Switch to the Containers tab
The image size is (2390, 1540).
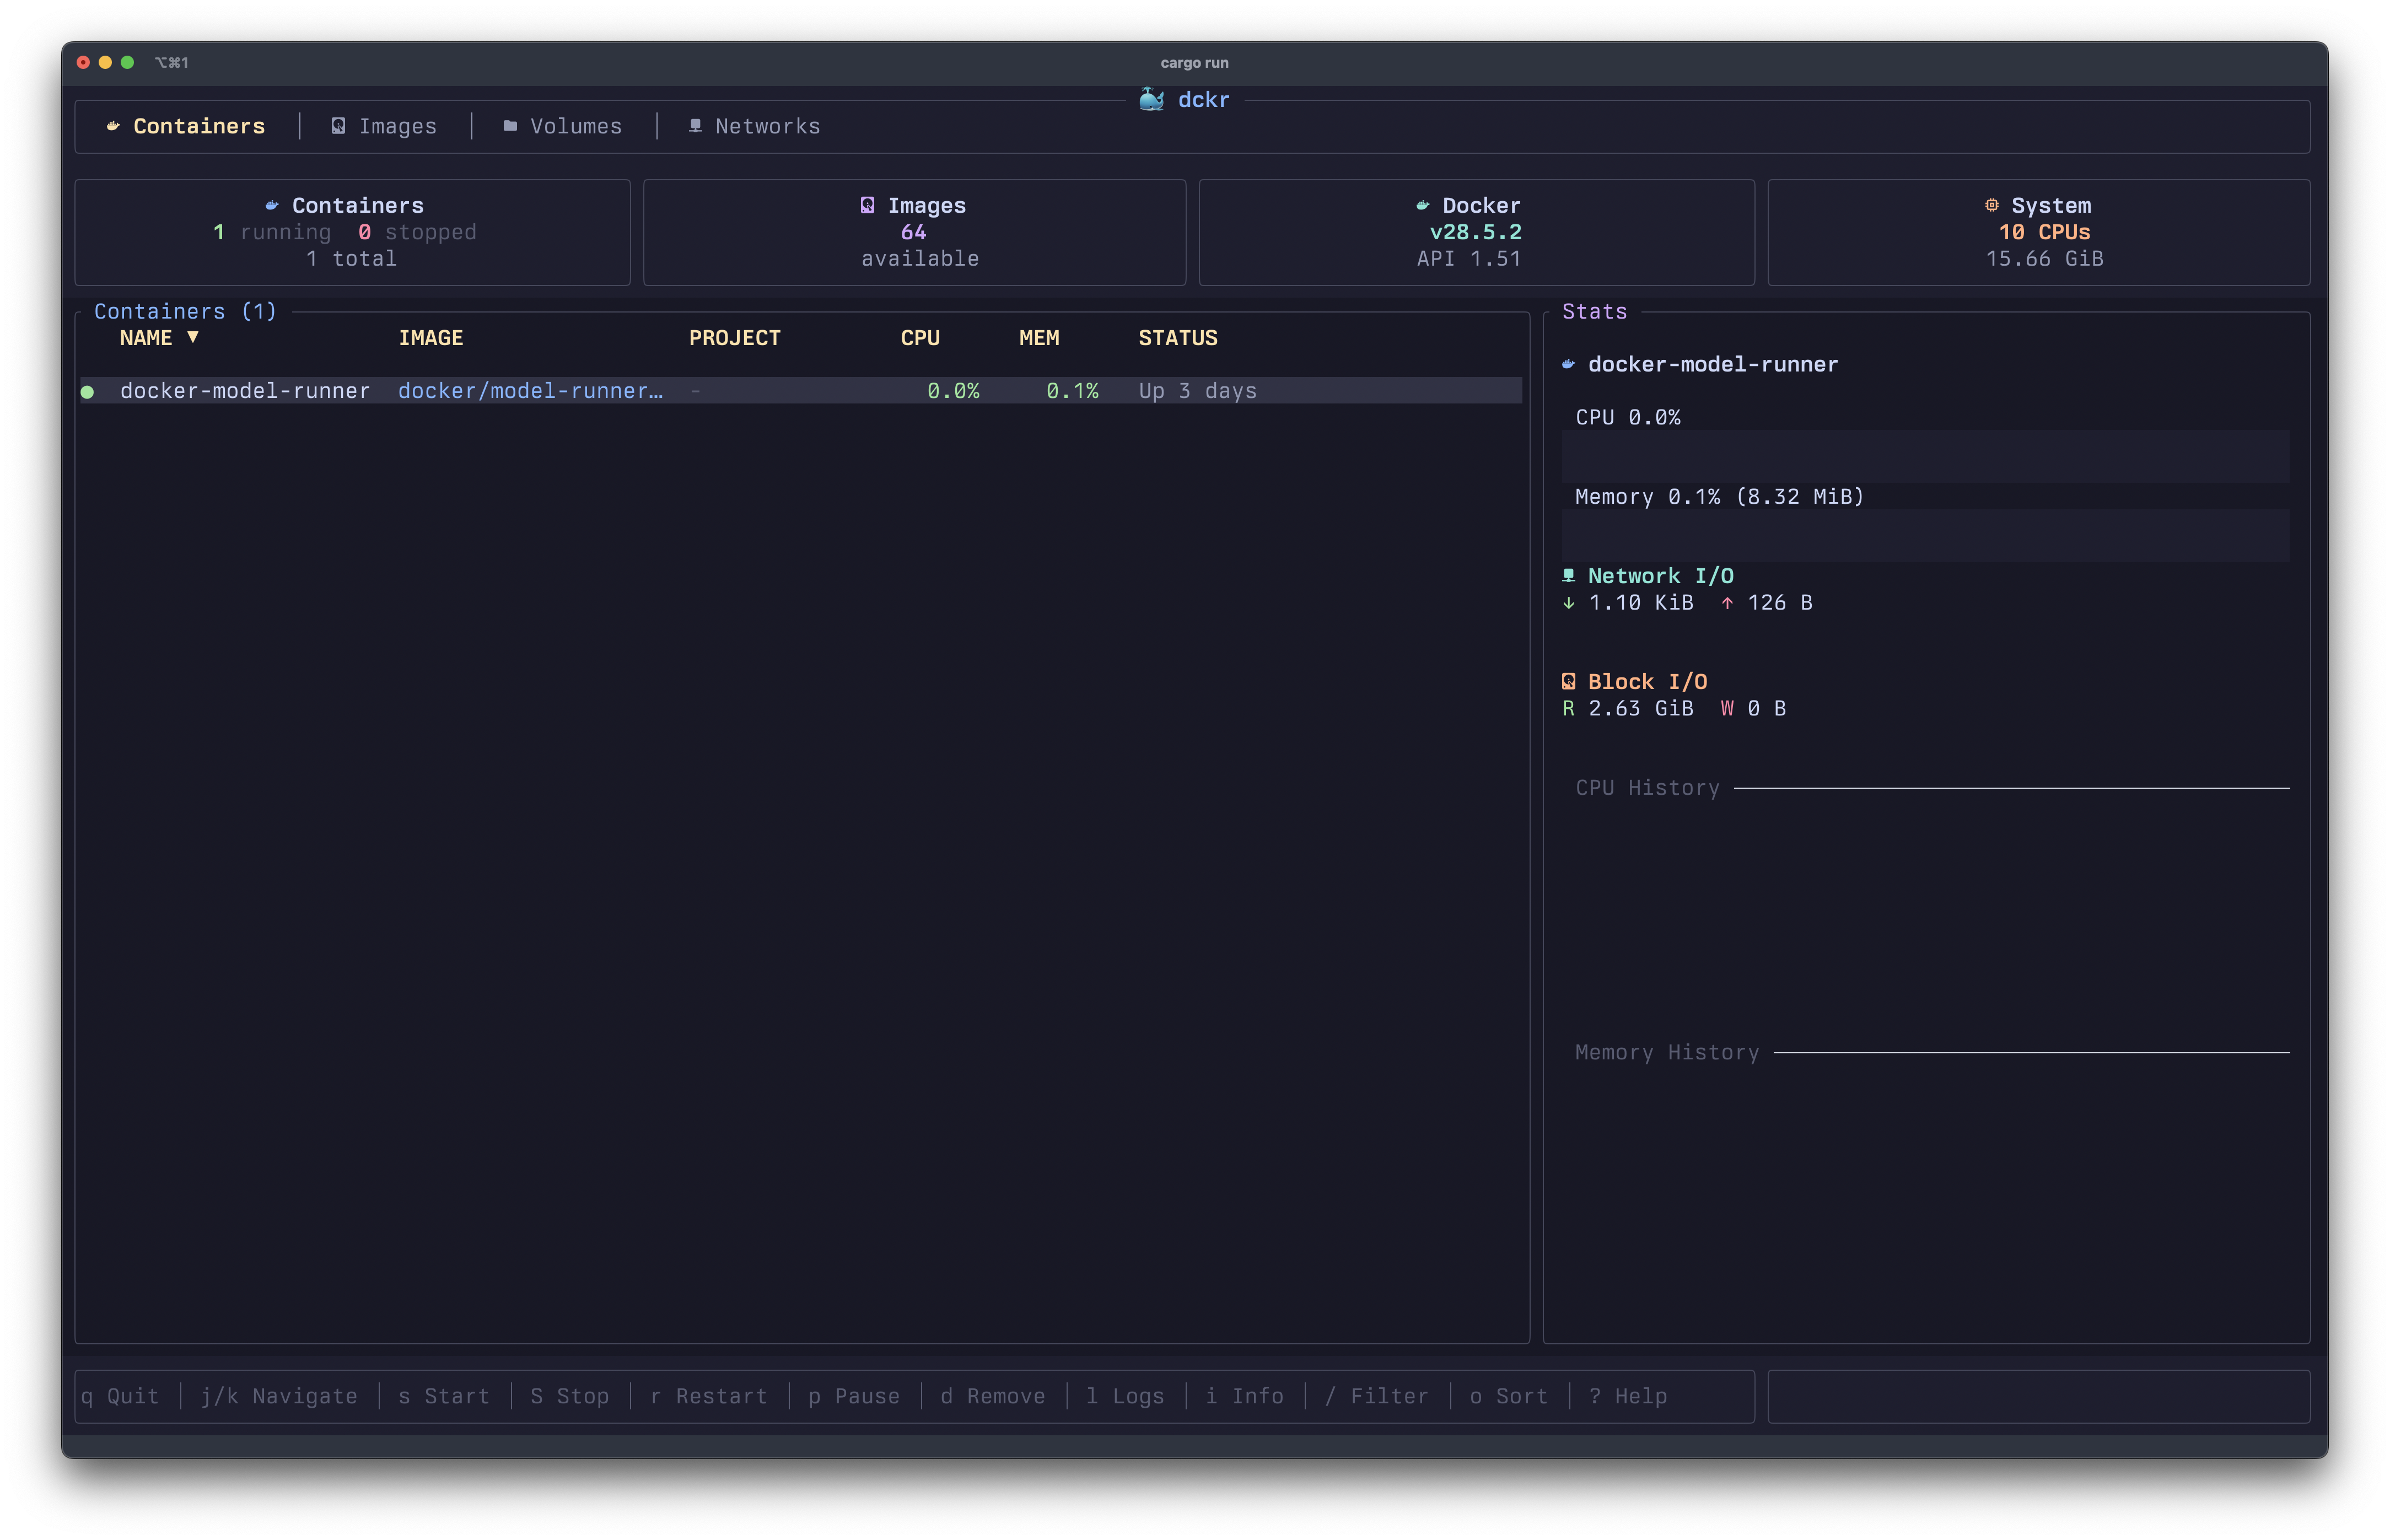(199, 126)
